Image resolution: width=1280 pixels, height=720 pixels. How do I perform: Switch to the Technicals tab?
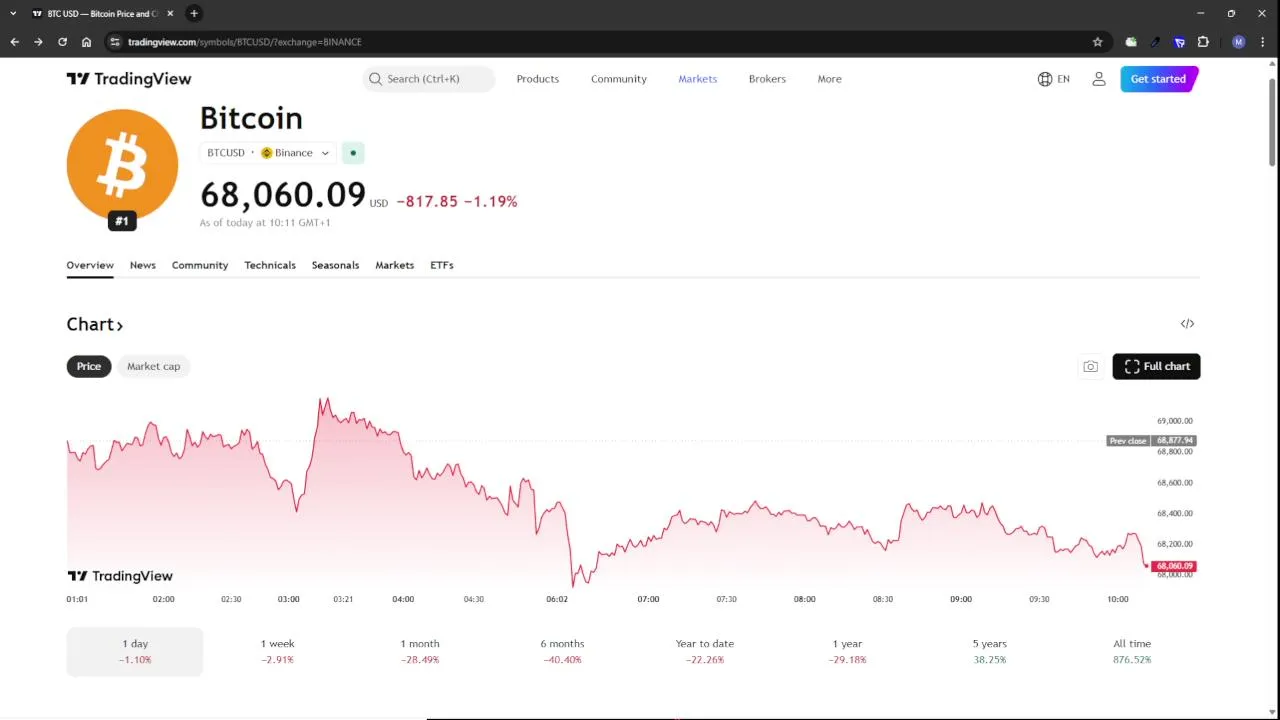tap(270, 265)
